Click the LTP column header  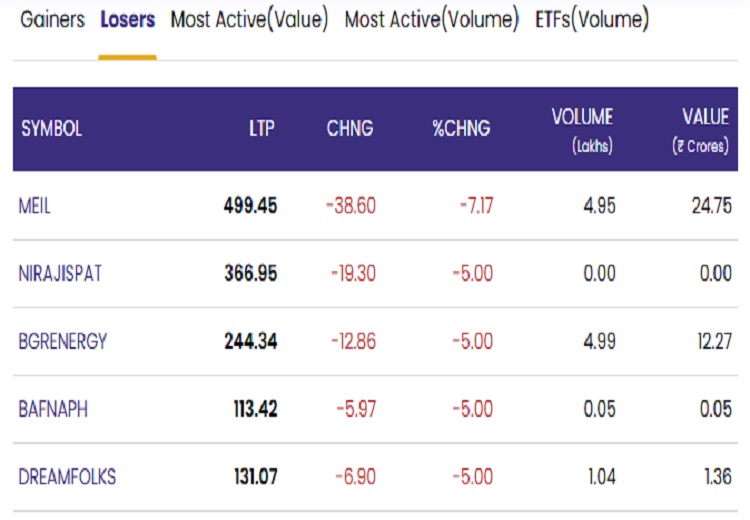[262, 129]
